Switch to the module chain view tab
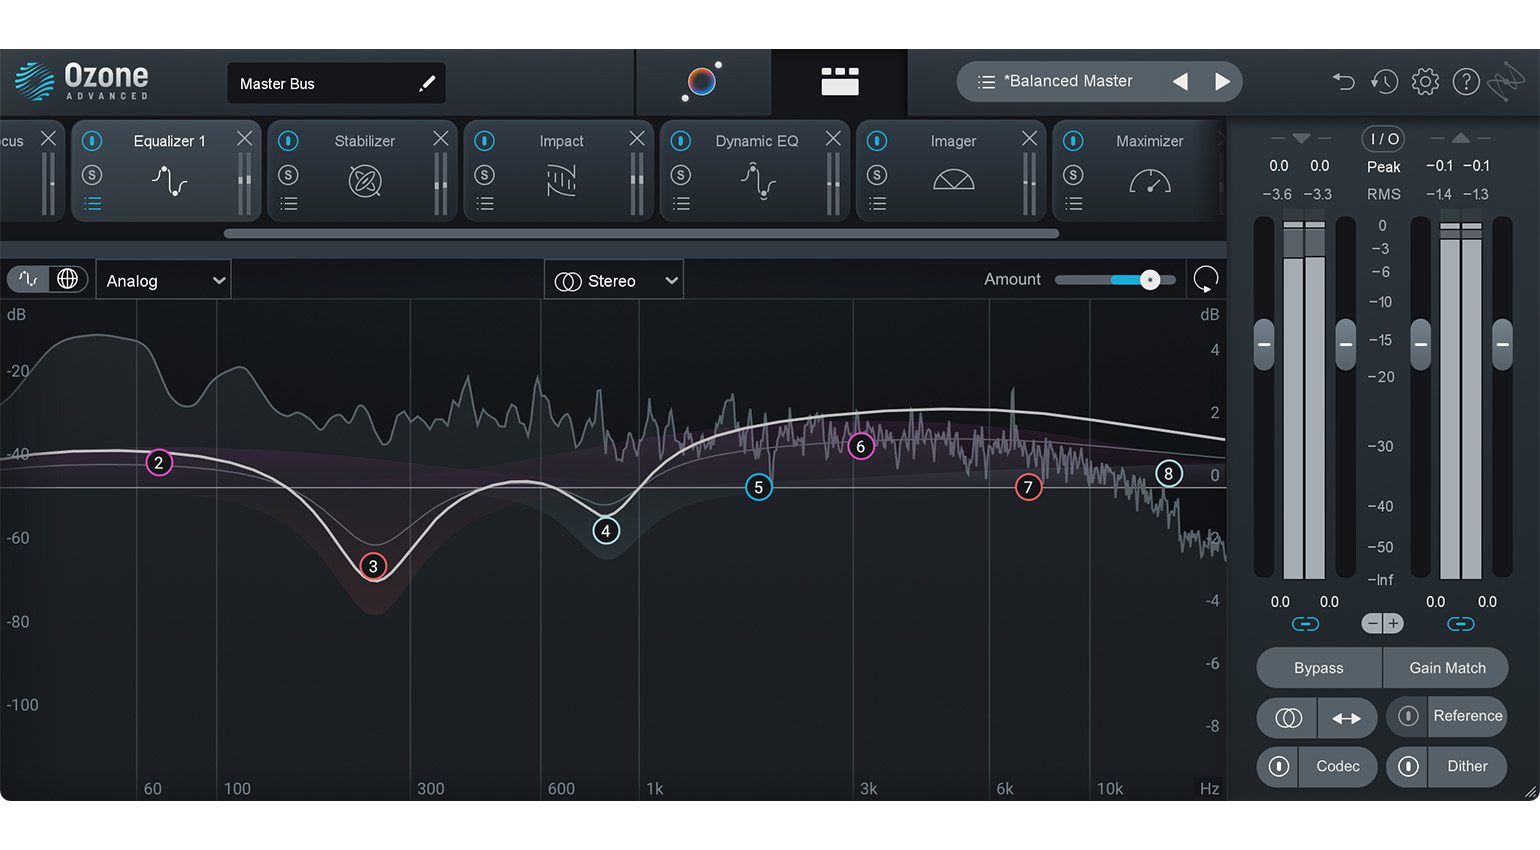The image size is (1540, 850). 840,81
